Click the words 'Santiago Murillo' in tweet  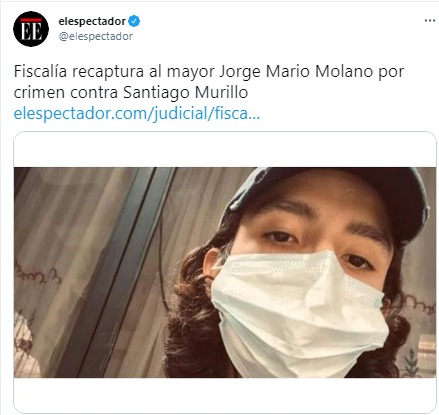point(186,93)
